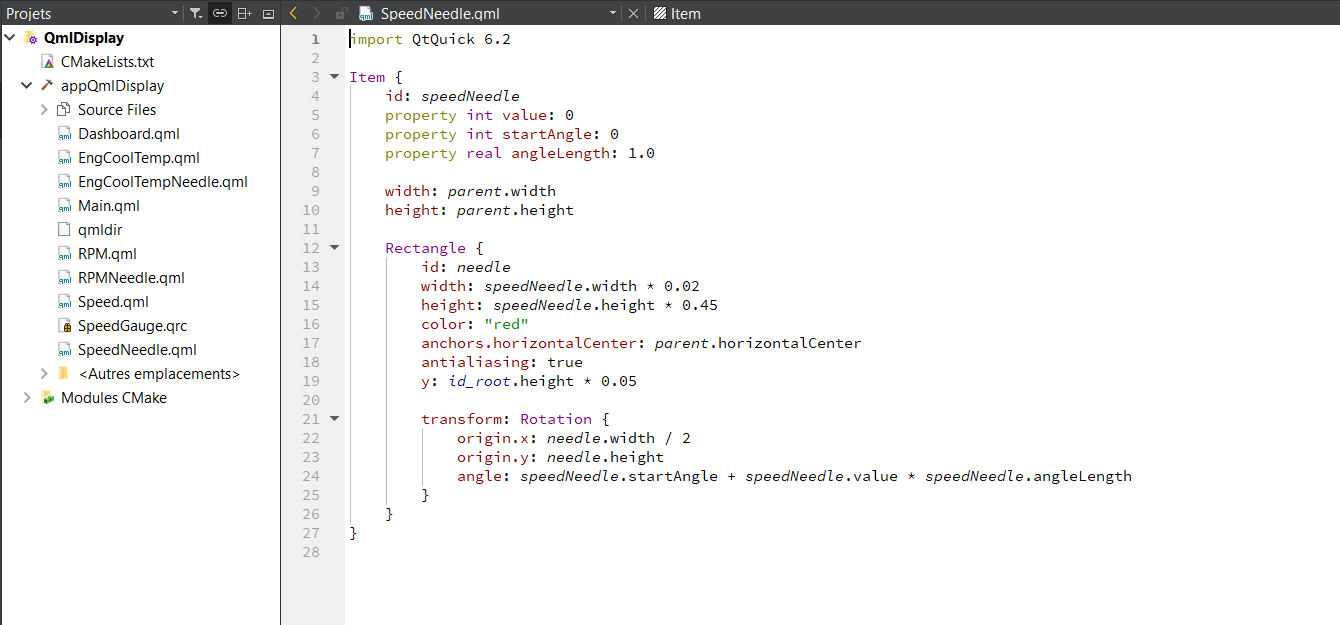Open Main.qml
The height and width of the screenshot is (625, 1340).
click(109, 206)
